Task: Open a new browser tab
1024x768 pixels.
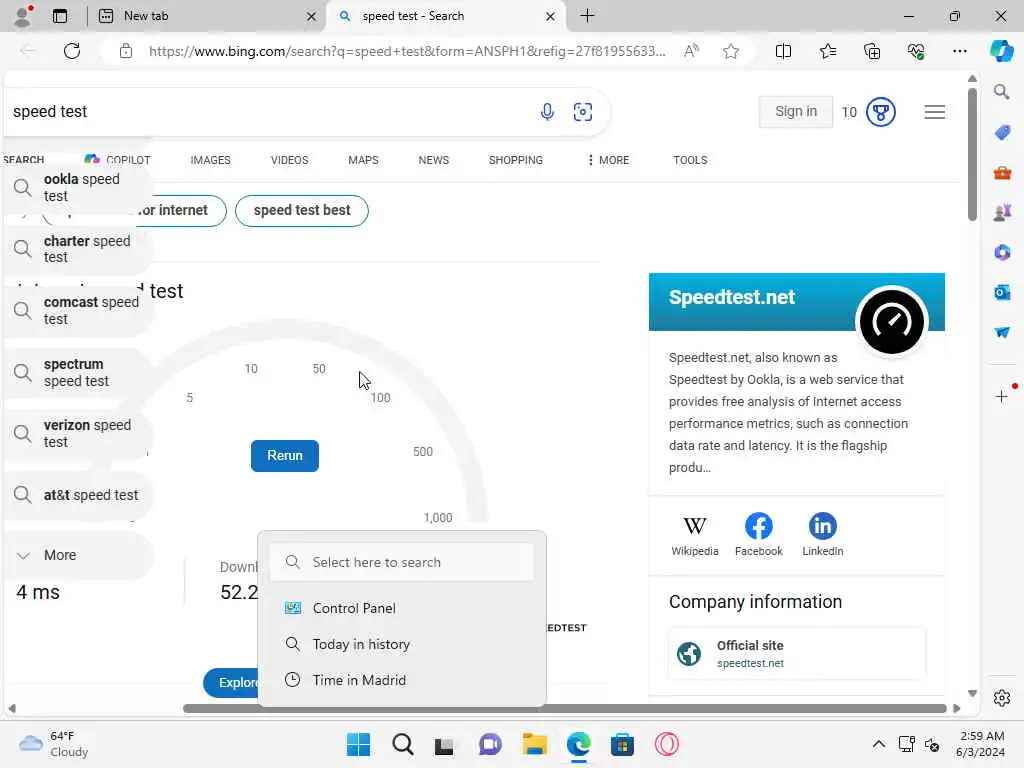Action: [x=587, y=16]
